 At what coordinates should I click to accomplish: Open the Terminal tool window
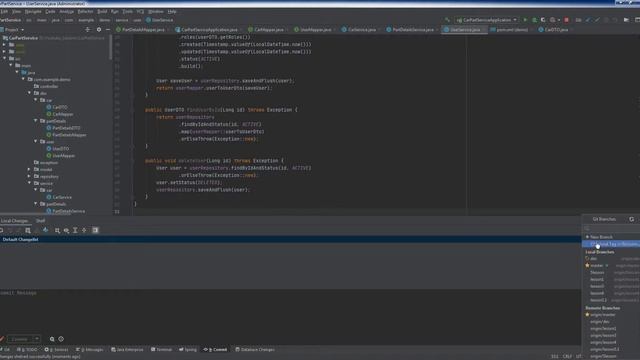click(x=162, y=349)
